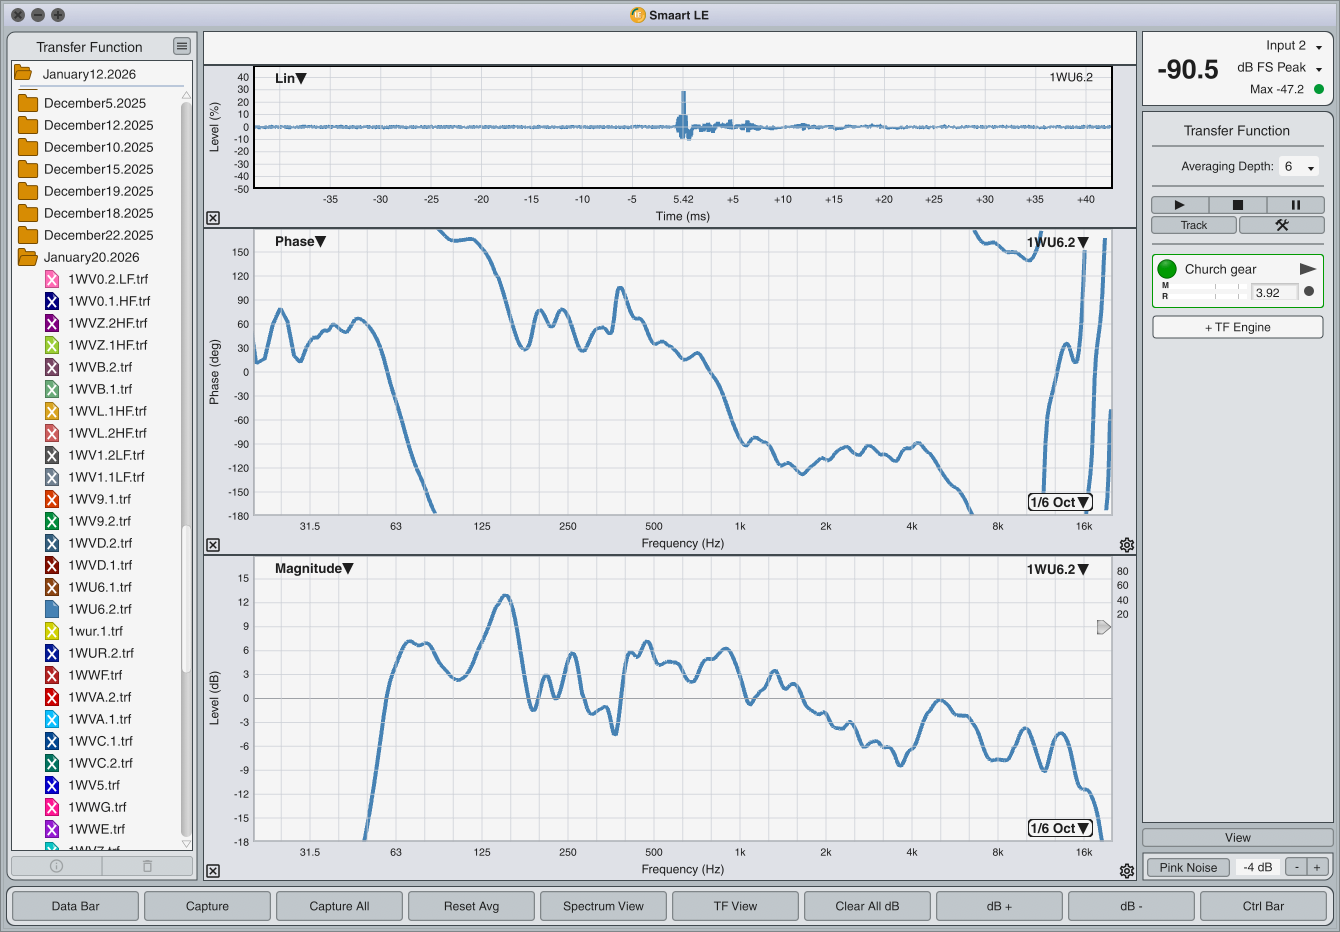The image size is (1340, 932).
Task: Click the Spectrum View button
Action: point(603,906)
